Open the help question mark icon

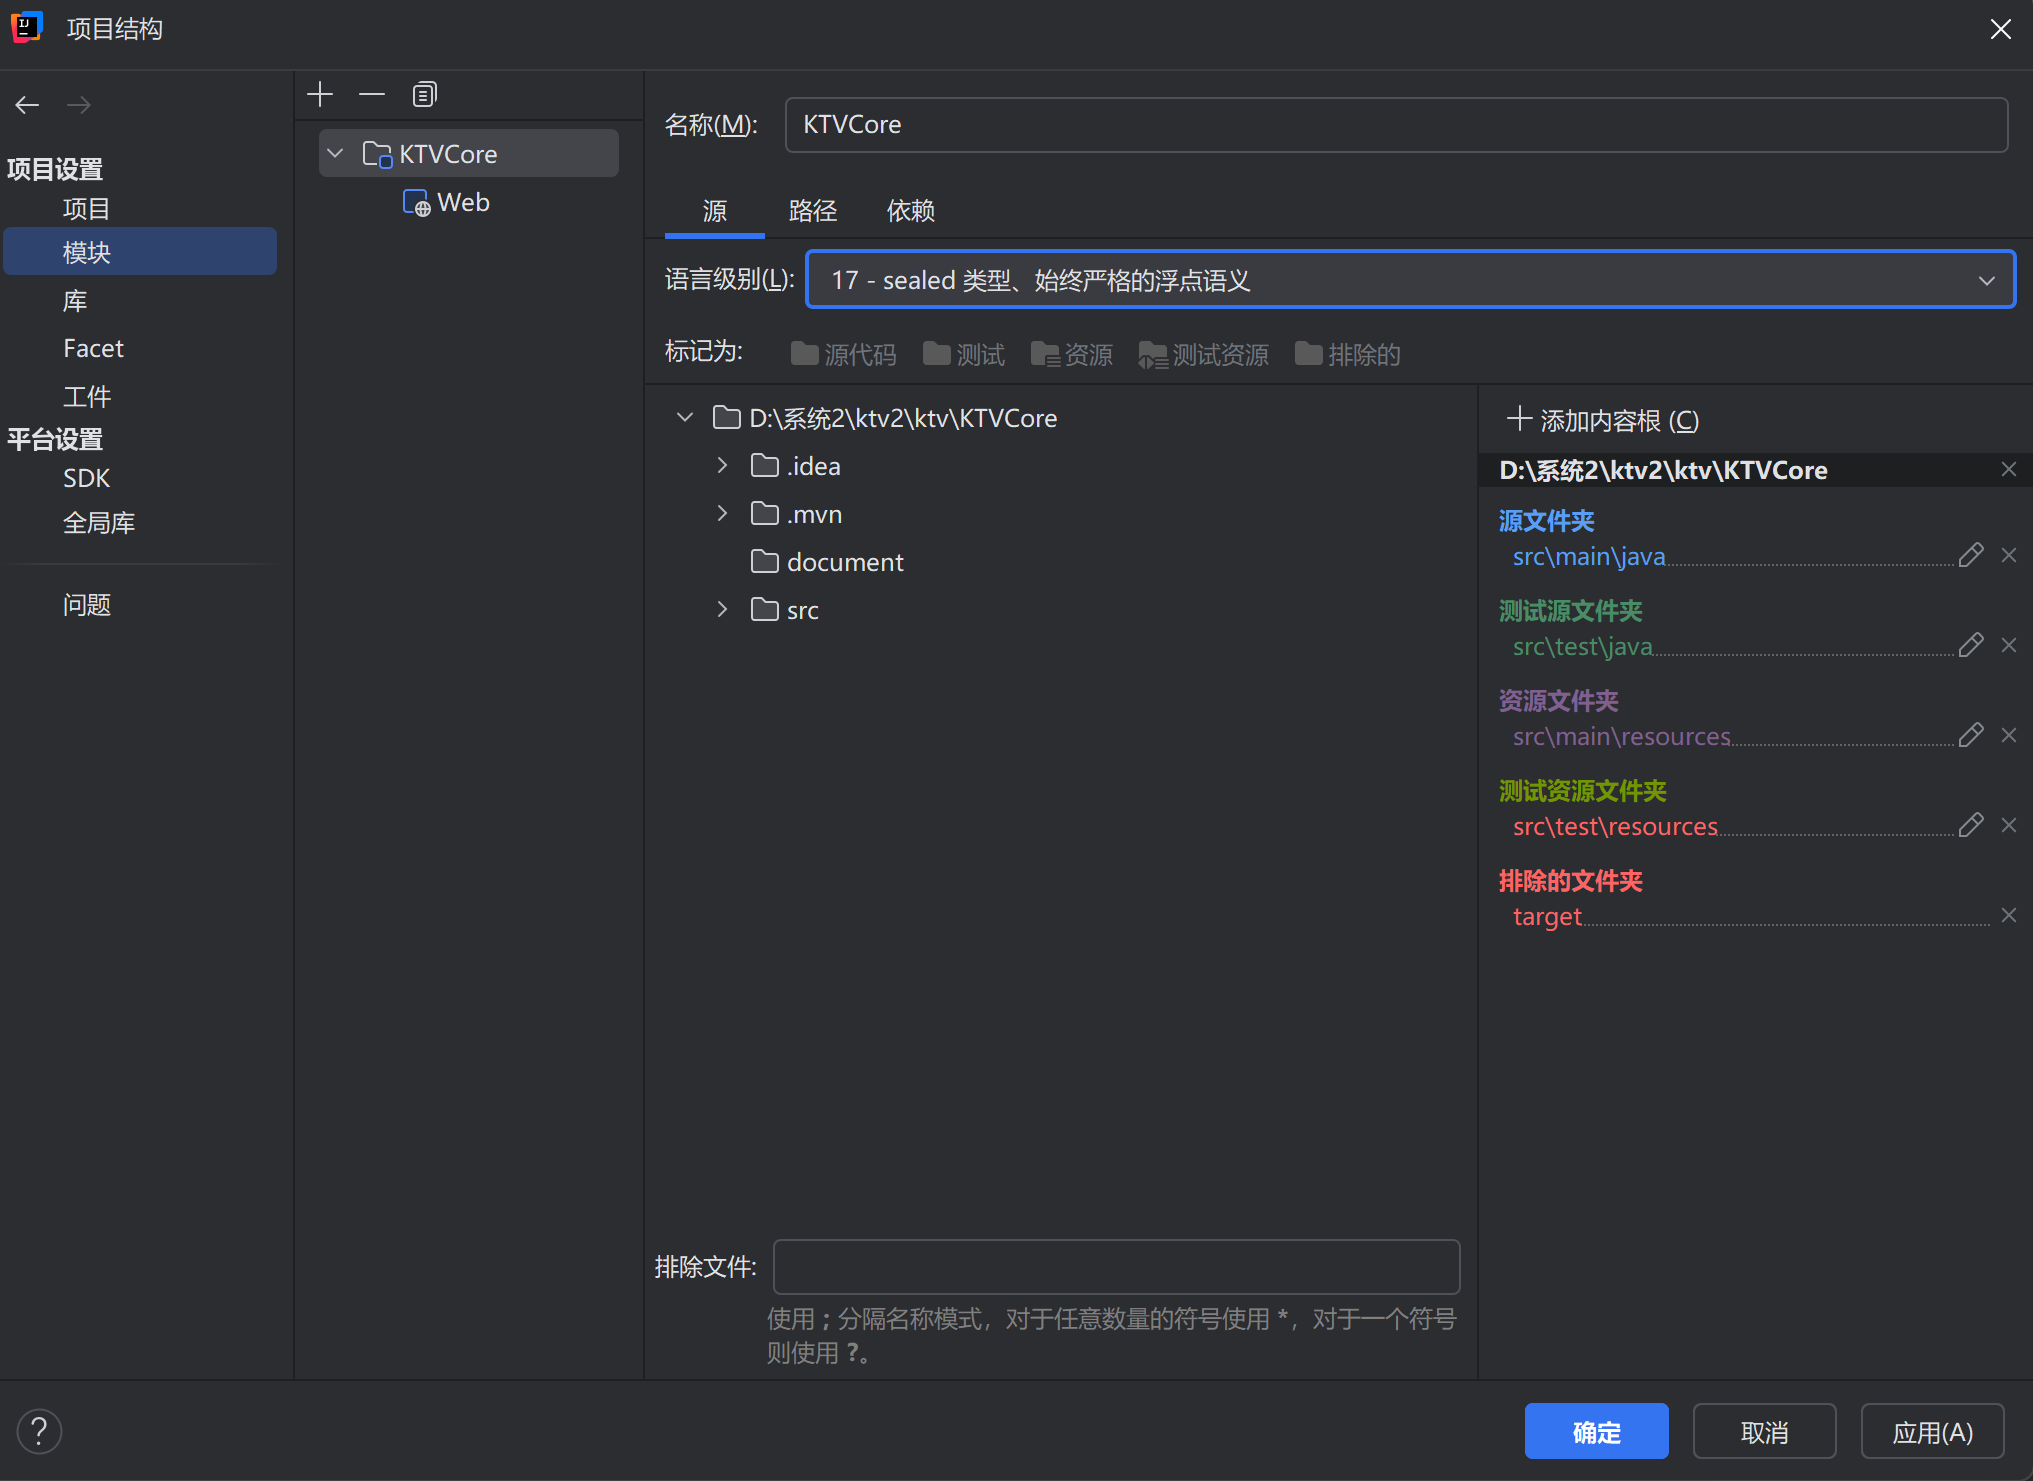39,1431
